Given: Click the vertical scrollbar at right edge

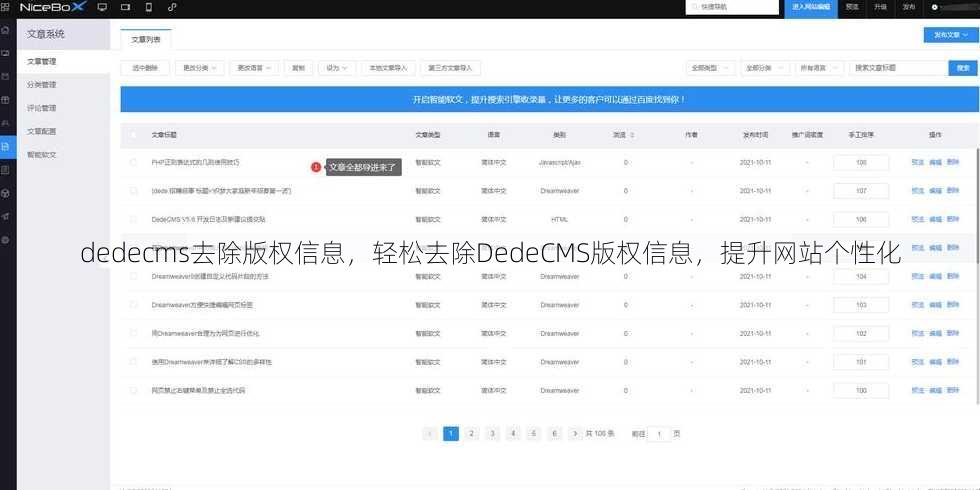Looking at the screenshot, I should point(978,275).
